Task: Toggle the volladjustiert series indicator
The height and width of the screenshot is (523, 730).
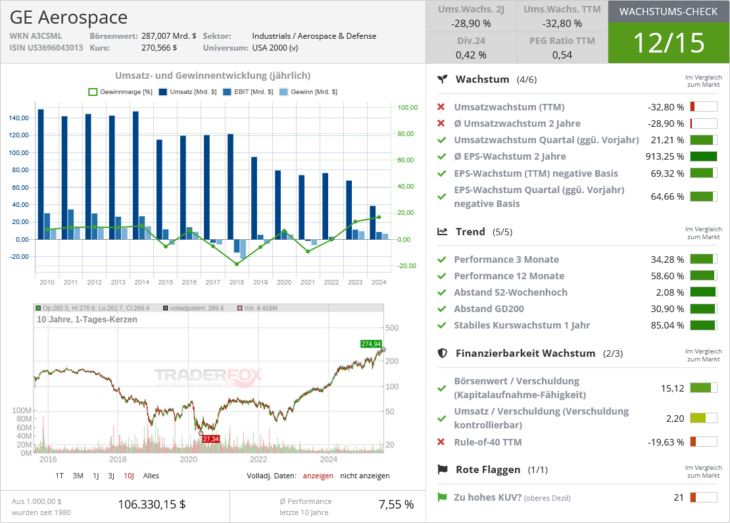Action: coord(193,308)
